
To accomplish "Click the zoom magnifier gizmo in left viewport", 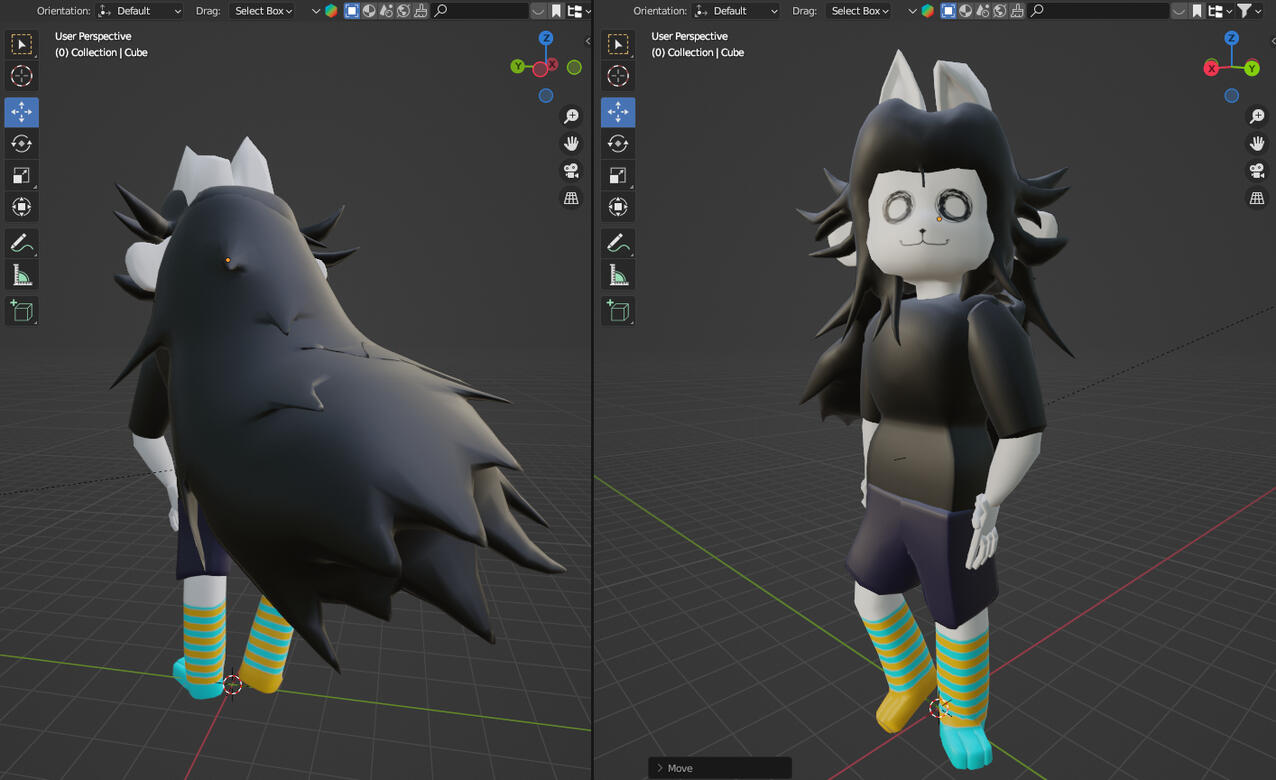I will click(x=571, y=117).
